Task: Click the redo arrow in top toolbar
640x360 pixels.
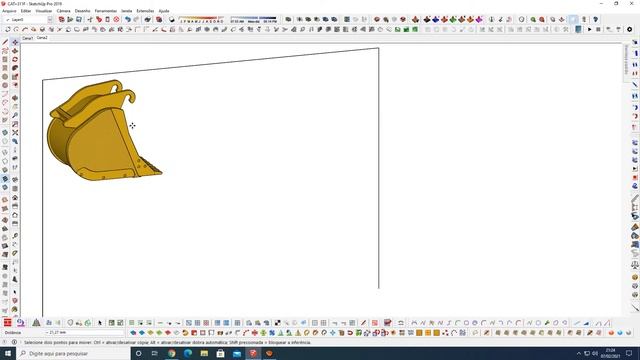Action: click(x=136, y=20)
